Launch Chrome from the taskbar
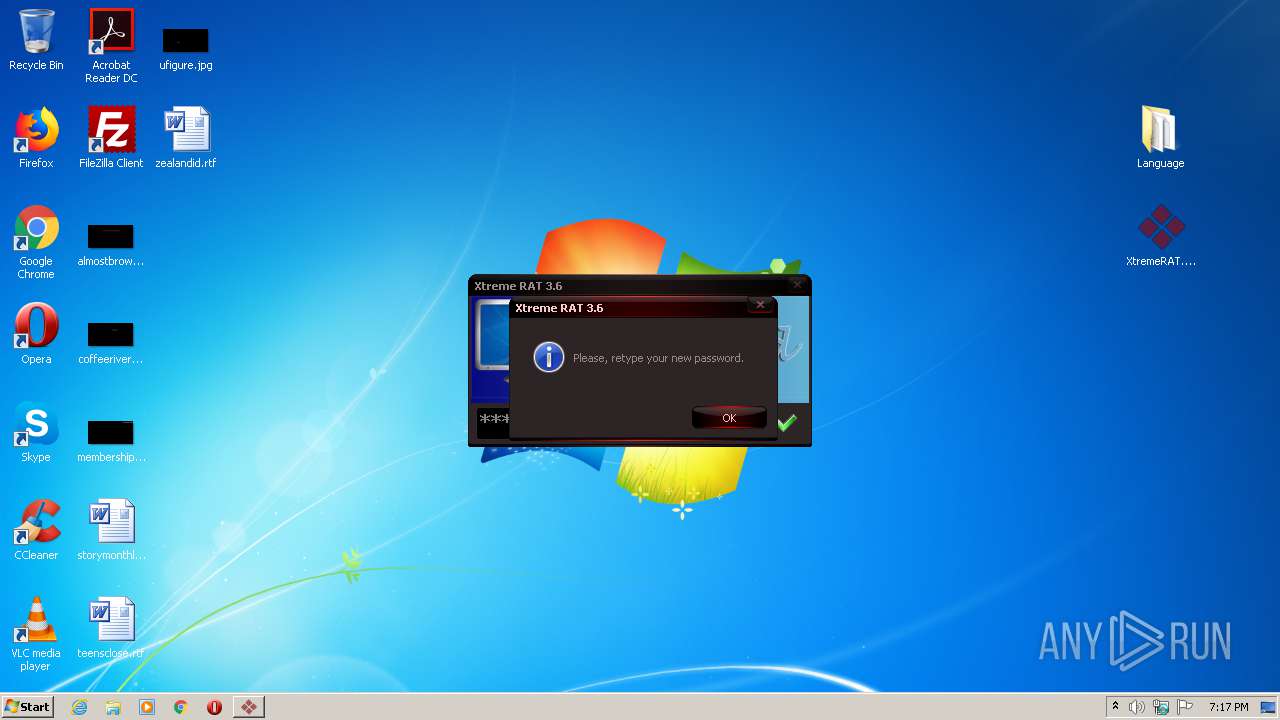Viewport: 1280px width, 720px height. (x=181, y=707)
